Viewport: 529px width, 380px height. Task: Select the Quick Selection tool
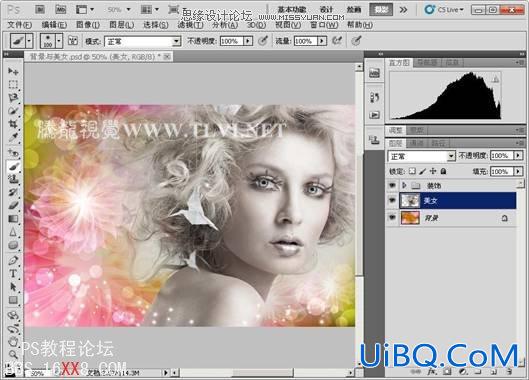tap(13, 111)
